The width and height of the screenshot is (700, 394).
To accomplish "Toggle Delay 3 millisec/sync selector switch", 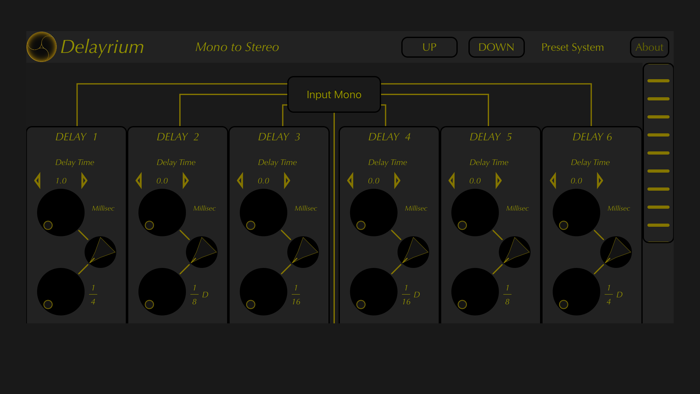I will click(x=303, y=252).
